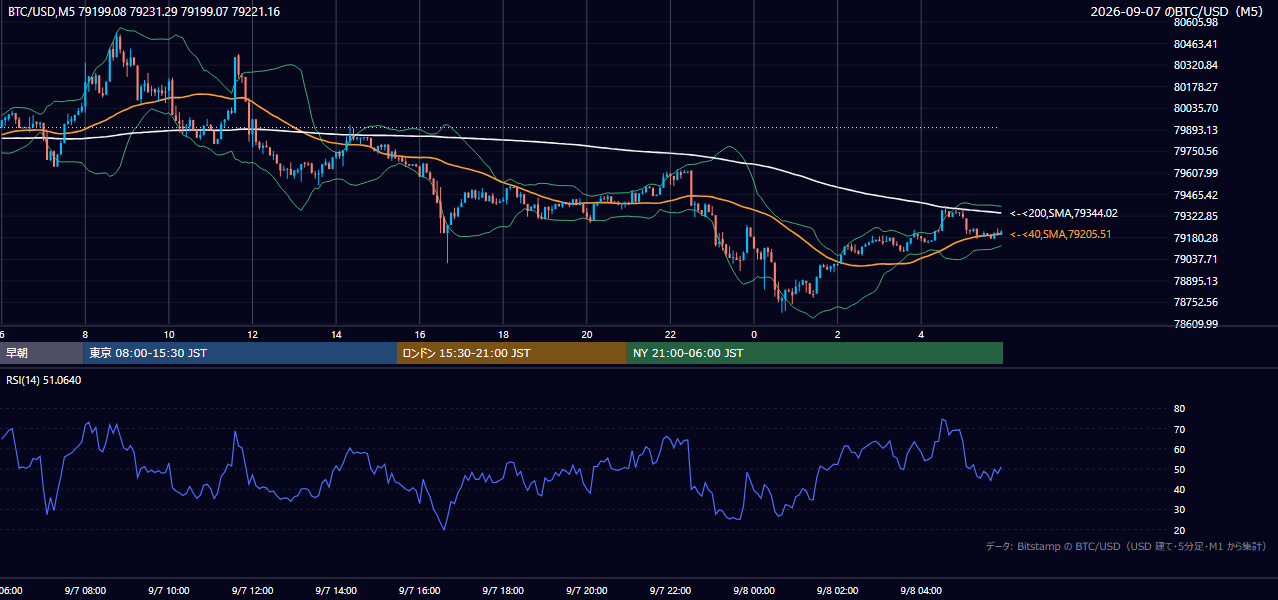The width and height of the screenshot is (1278, 600).
Task: Select the 早朝 session bar
Action: pos(41,353)
